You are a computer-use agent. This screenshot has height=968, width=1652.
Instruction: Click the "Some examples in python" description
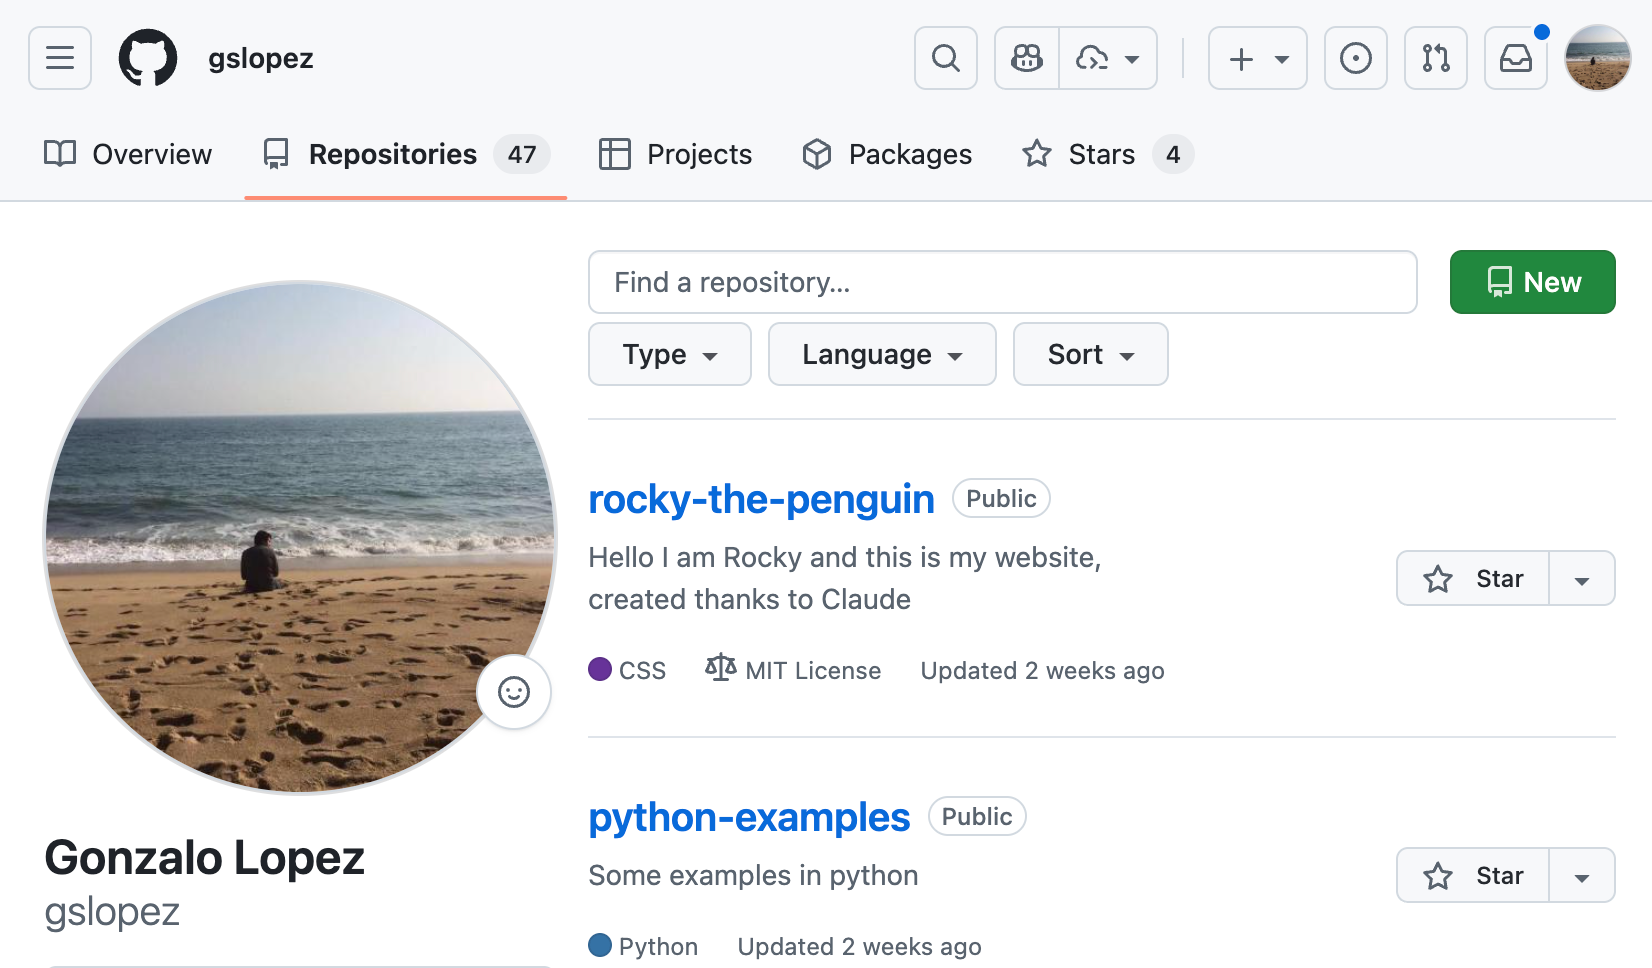coord(753,875)
